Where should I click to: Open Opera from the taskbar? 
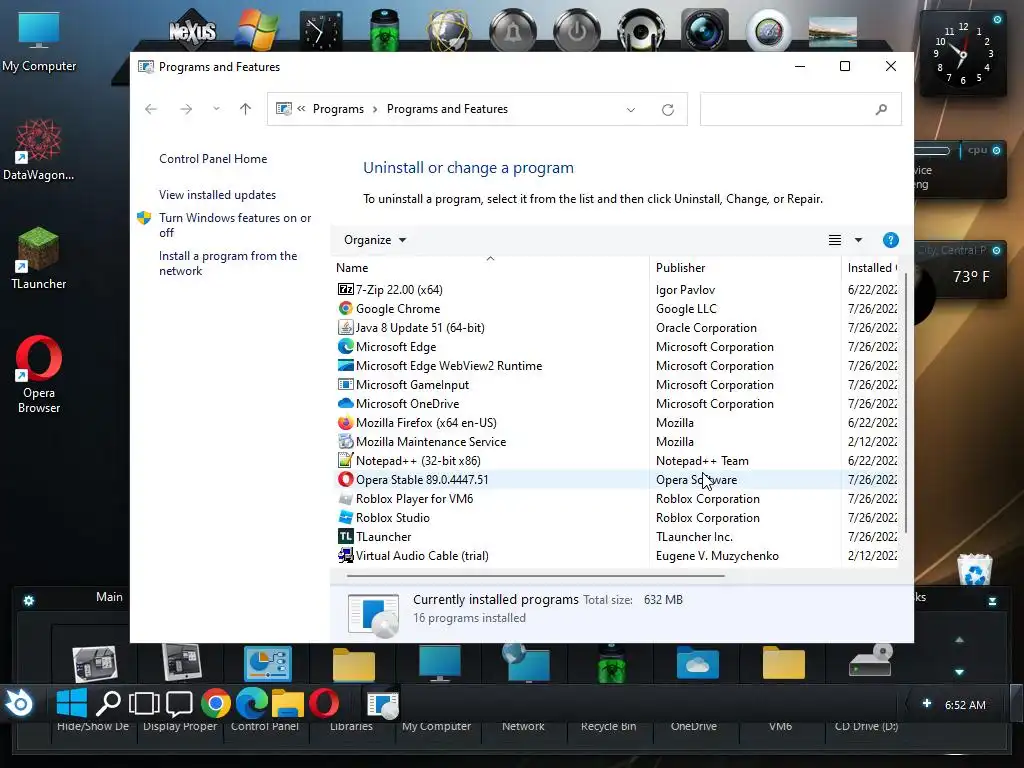(324, 703)
